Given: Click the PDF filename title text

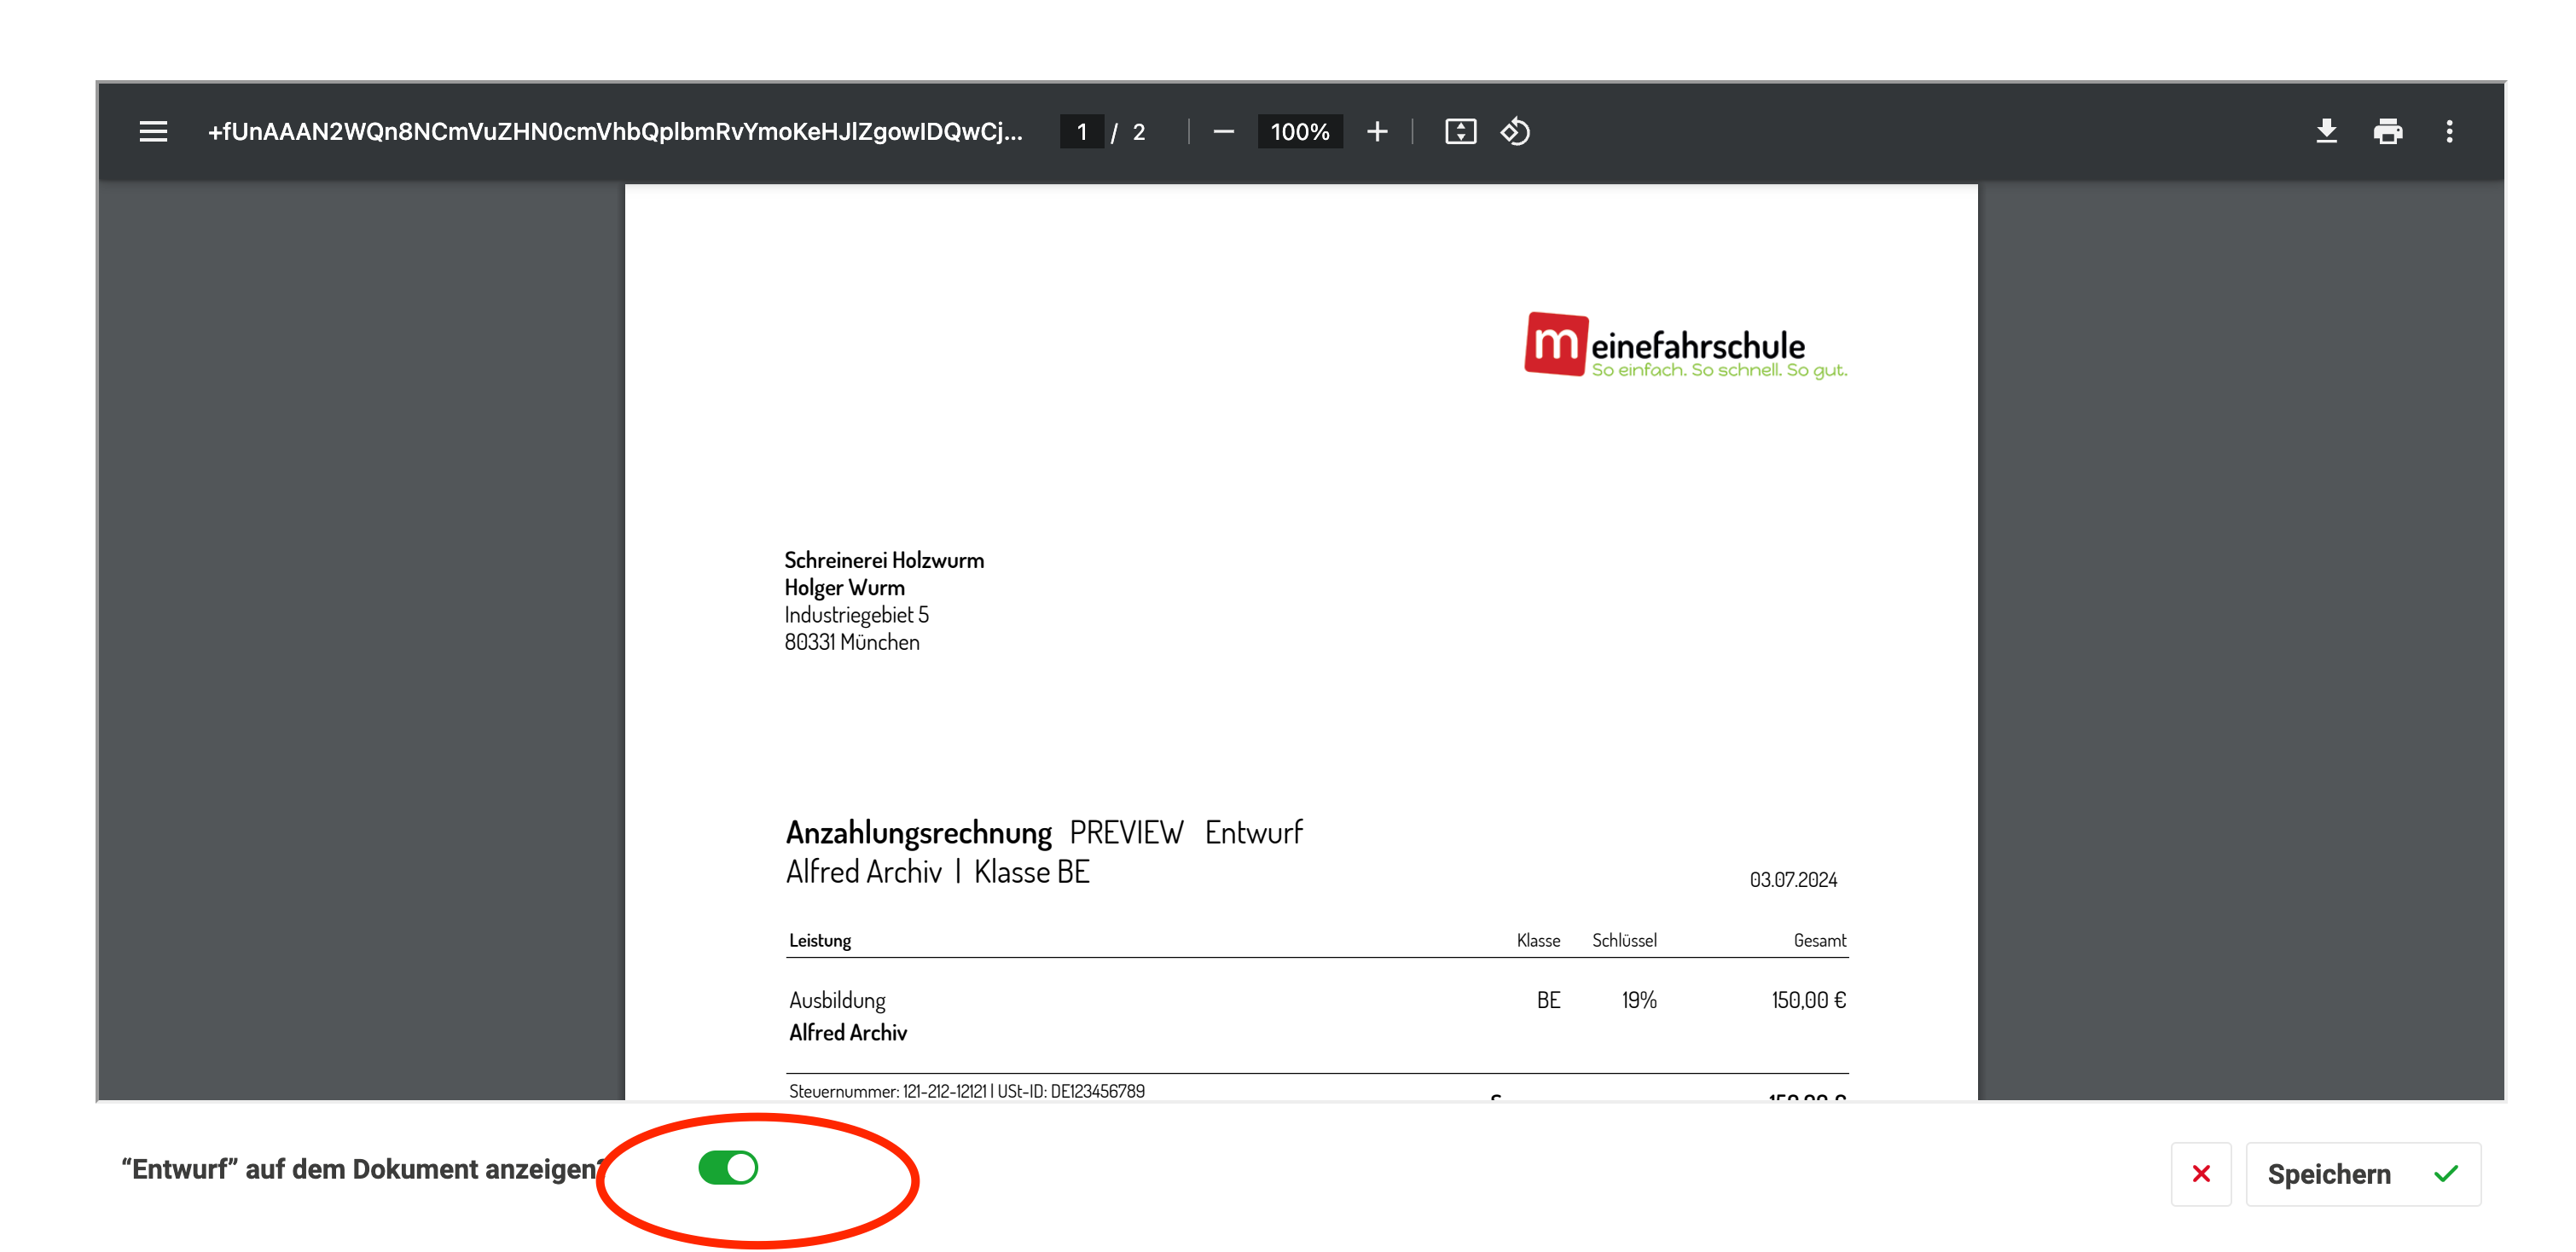Looking at the screenshot, I should click(x=614, y=132).
